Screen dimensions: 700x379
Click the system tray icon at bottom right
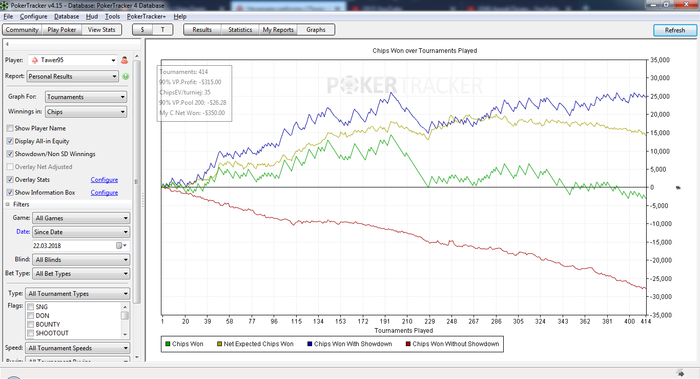point(680,374)
